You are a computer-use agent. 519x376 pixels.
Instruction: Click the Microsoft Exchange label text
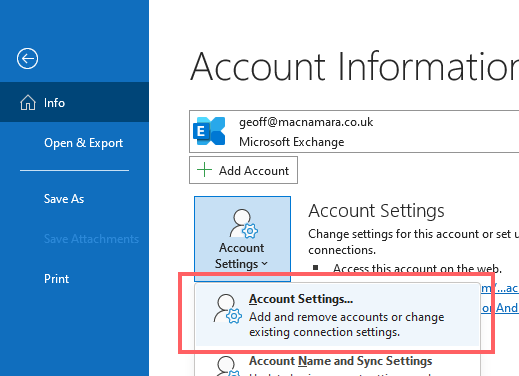click(x=292, y=142)
